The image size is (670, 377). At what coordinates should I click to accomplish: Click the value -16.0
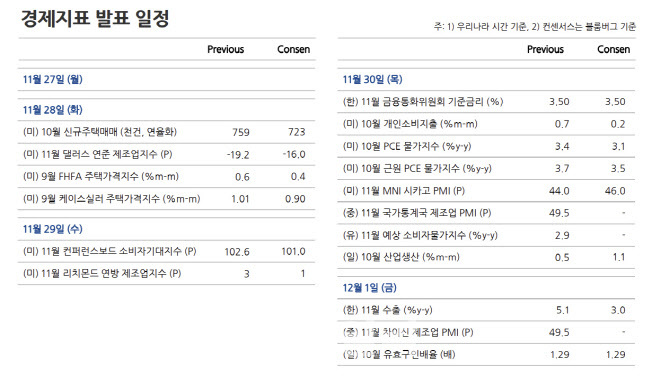coord(294,155)
